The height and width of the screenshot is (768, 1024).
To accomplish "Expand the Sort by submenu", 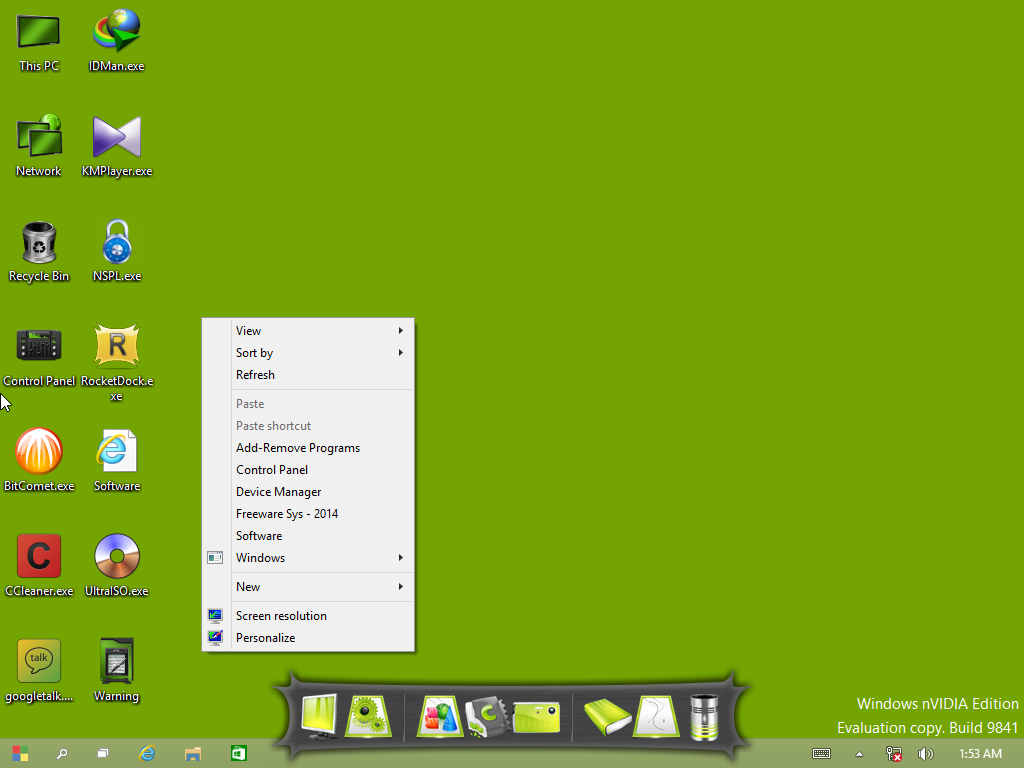I will [300, 352].
